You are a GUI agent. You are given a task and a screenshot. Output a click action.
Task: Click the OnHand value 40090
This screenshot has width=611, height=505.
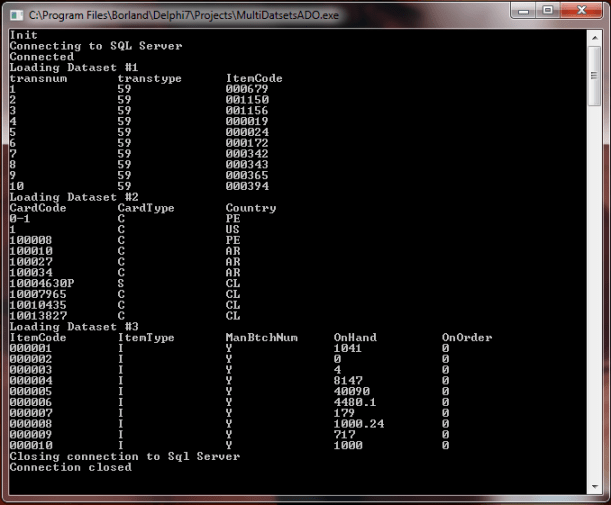[x=351, y=392]
